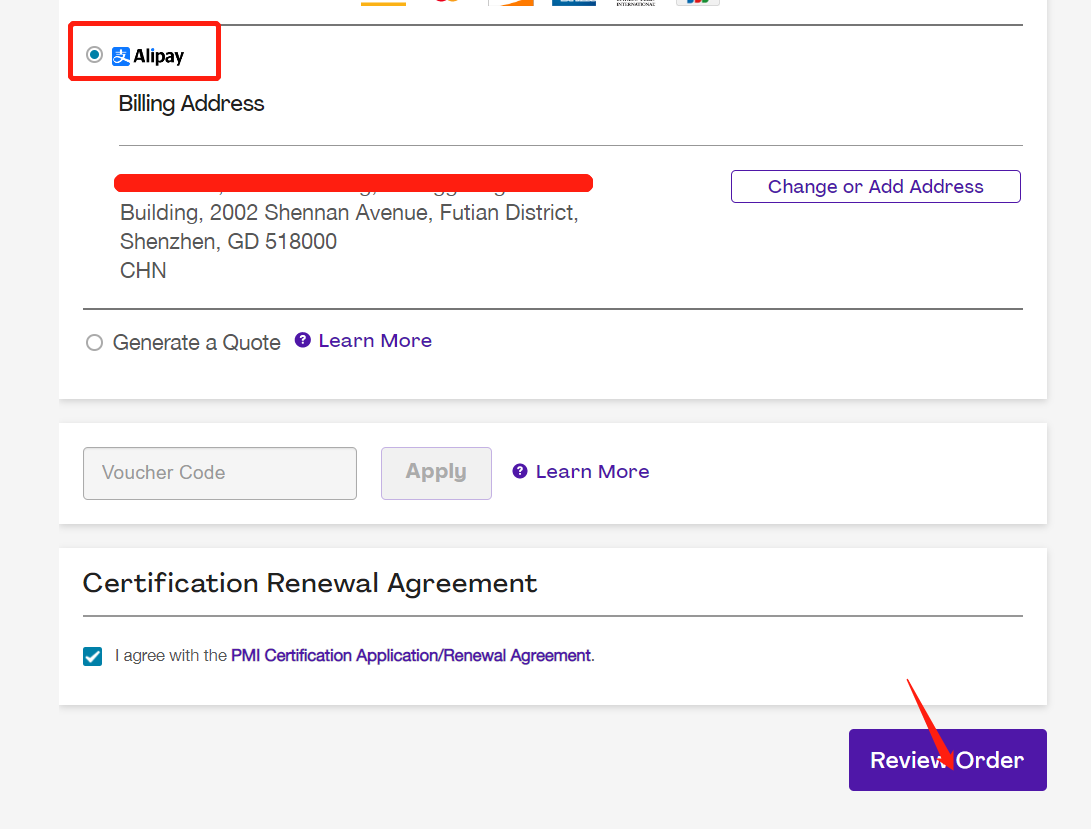
Task: Select the Generate a Quote option
Action: point(94,342)
